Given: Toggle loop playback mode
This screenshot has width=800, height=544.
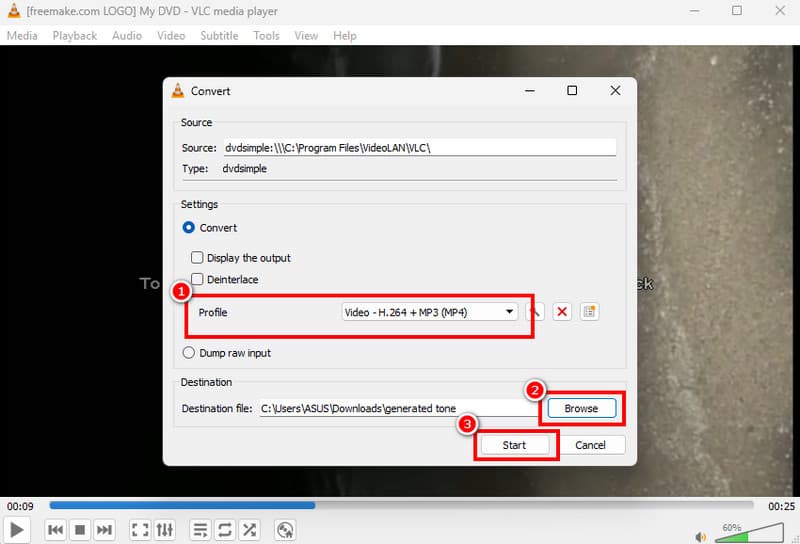Looking at the screenshot, I should pos(224,530).
